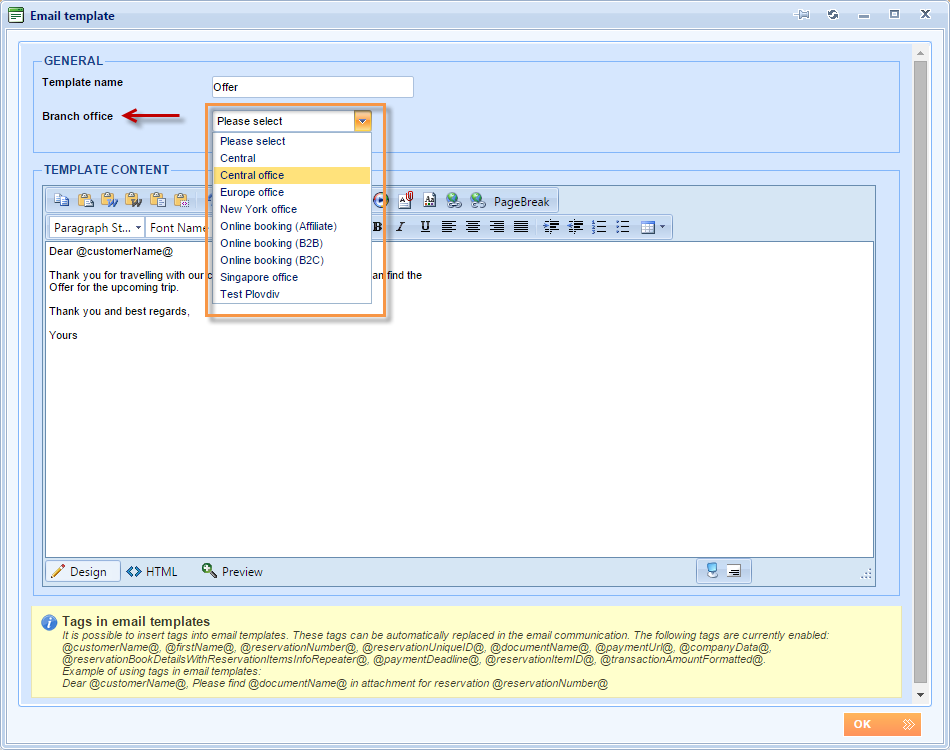The image size is (950, 750).
Task: Insert a numbered list
Action: pyautogui.click(x=599, y=227)
